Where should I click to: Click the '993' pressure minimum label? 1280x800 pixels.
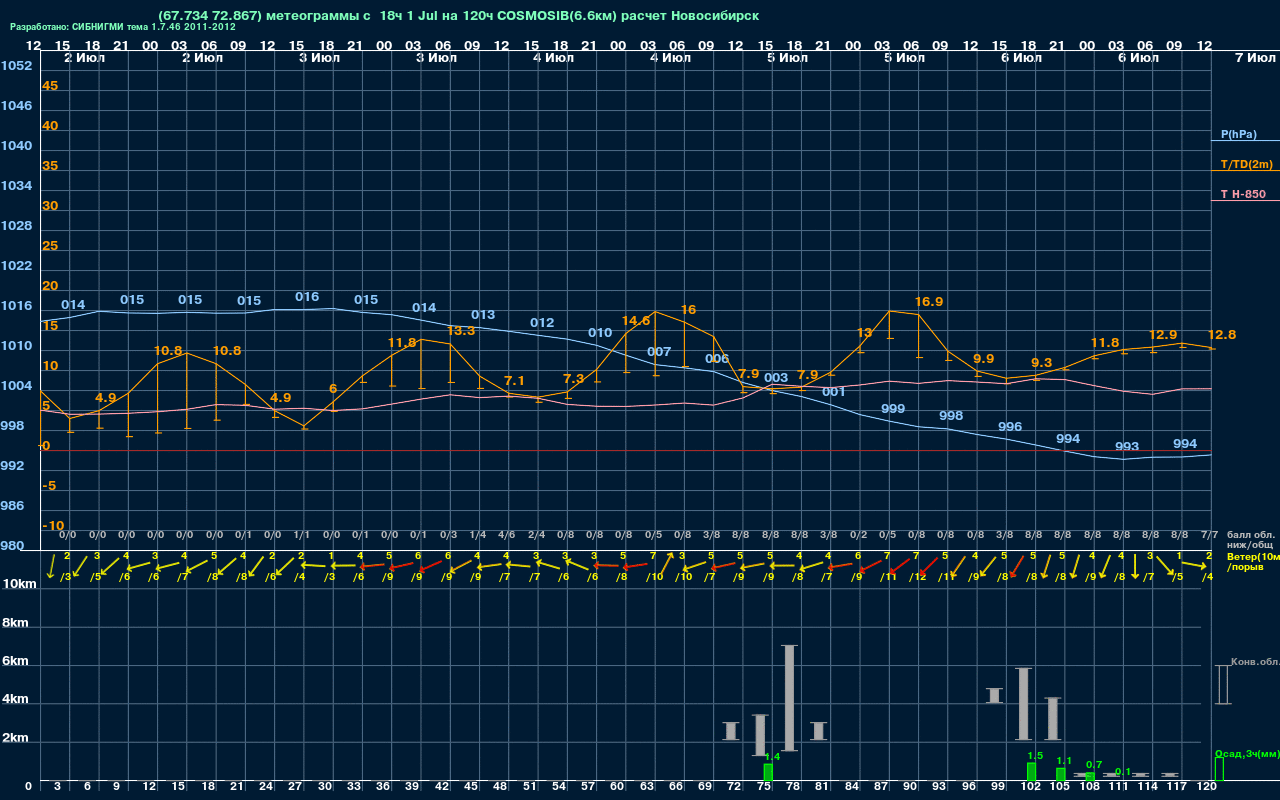[x=1127, y=447]
